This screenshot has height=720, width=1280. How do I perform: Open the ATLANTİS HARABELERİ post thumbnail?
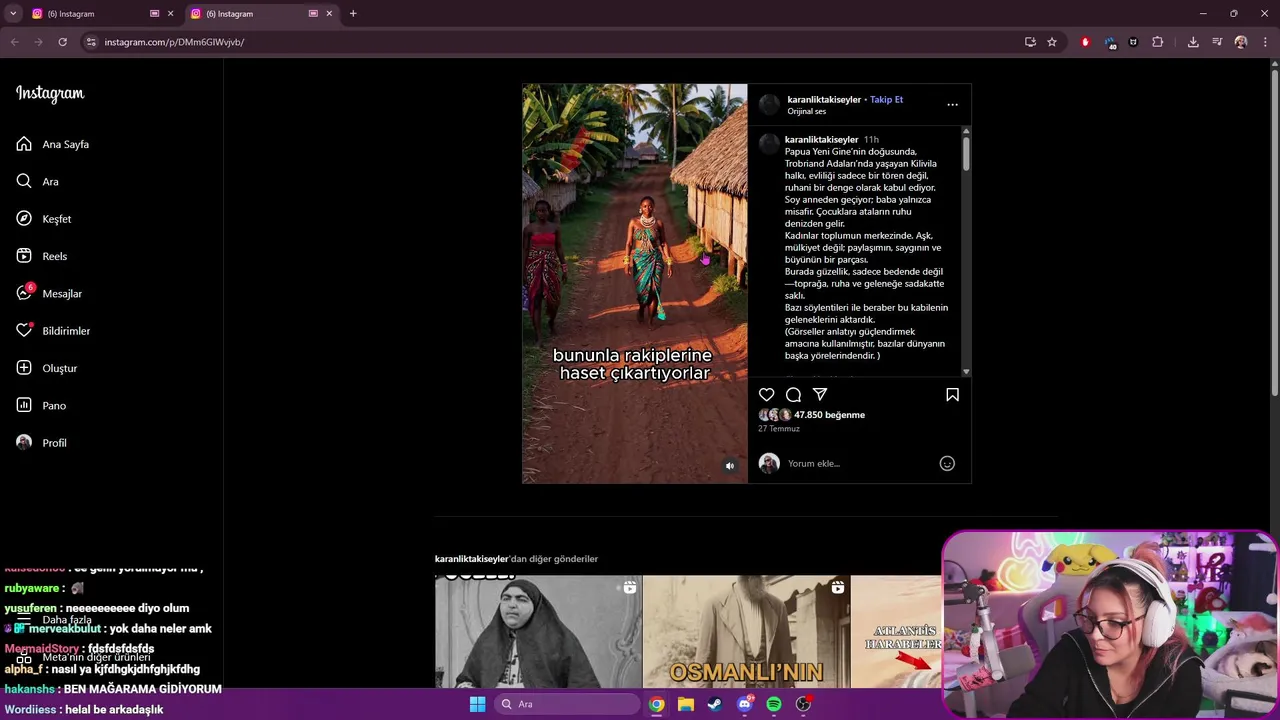[x=897, y=632]
